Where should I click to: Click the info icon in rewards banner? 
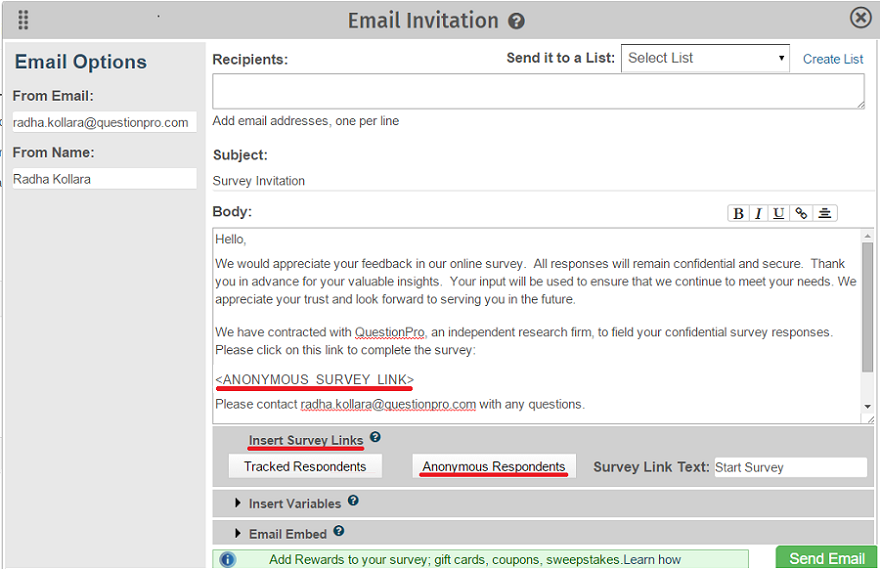click(x=228, y=559)
